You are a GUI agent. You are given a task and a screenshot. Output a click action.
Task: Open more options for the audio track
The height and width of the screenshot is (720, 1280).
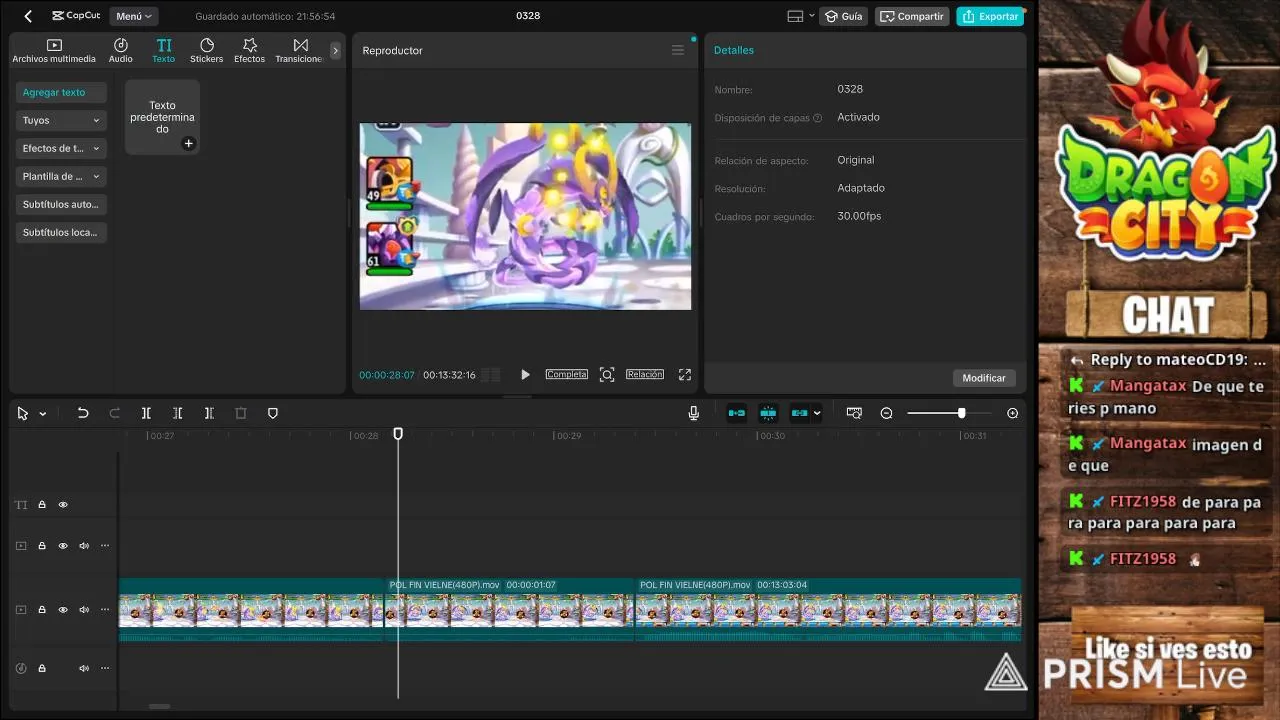coord(105,668)
